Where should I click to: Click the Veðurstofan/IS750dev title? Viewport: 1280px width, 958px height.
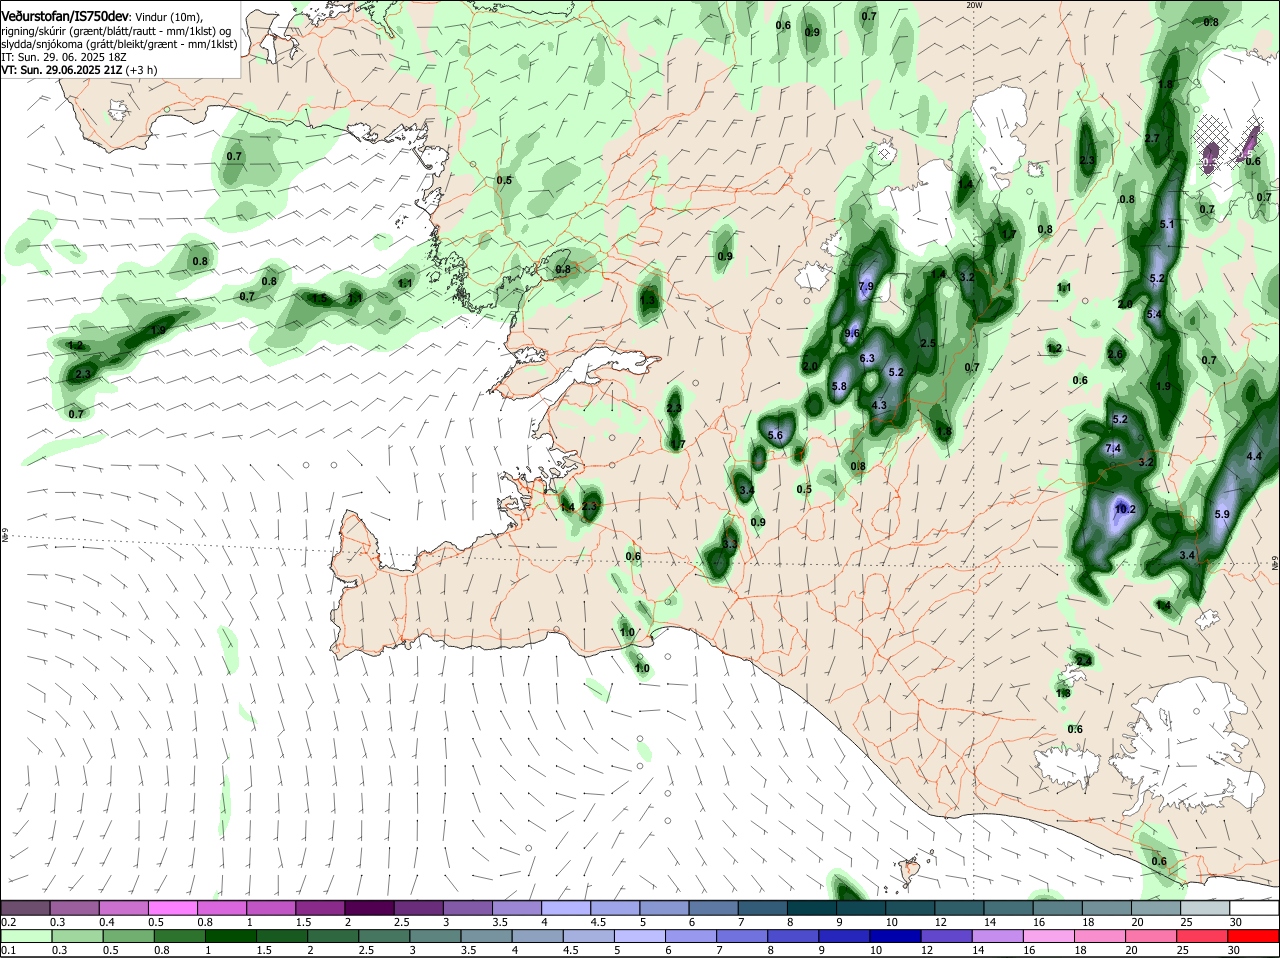pos(66,17)
